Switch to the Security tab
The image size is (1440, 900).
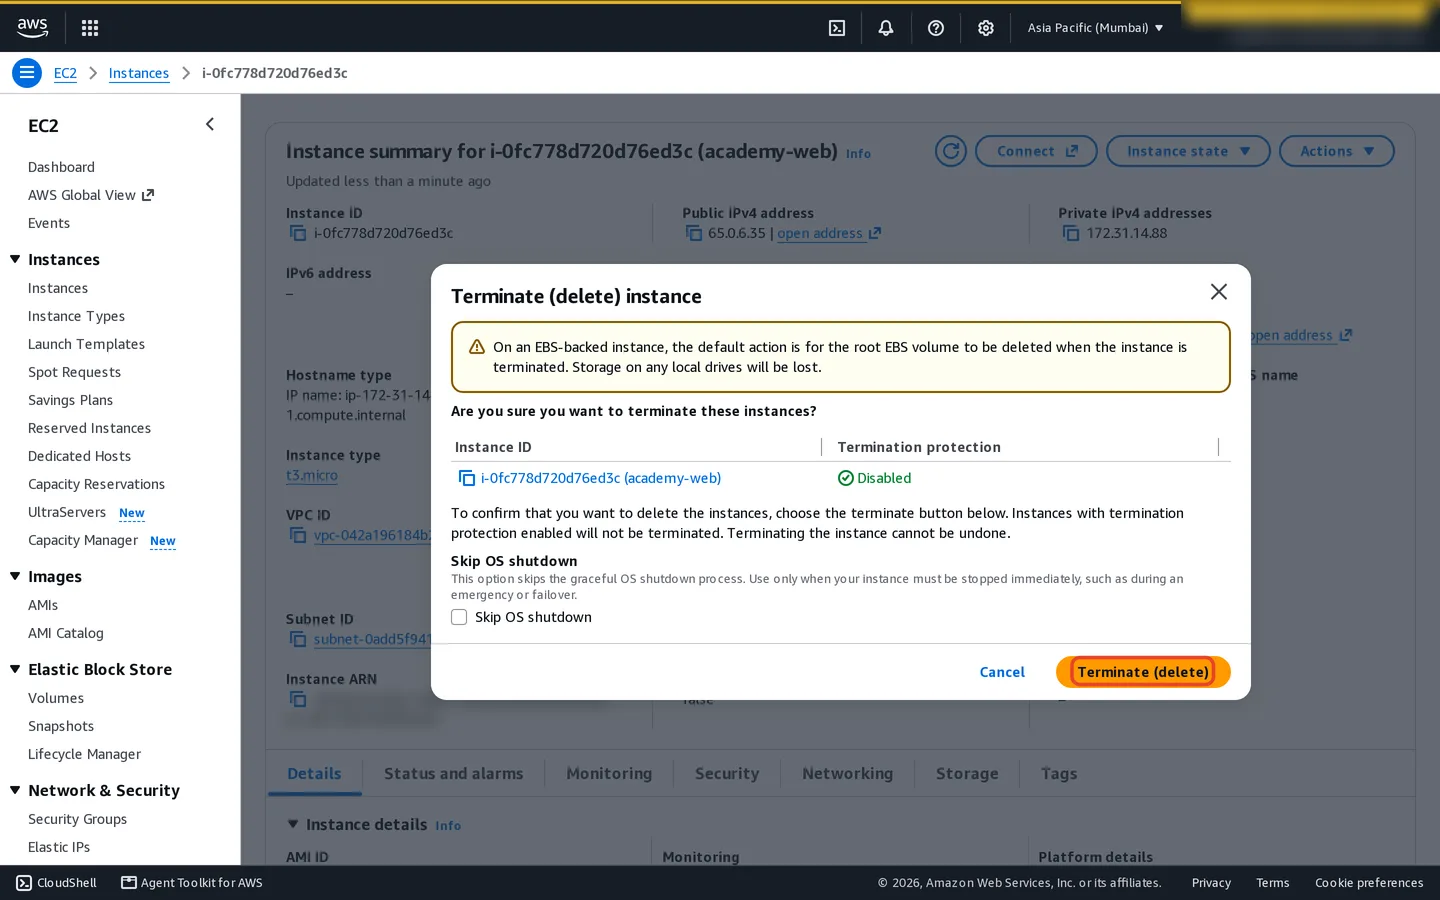pos(727,773)
